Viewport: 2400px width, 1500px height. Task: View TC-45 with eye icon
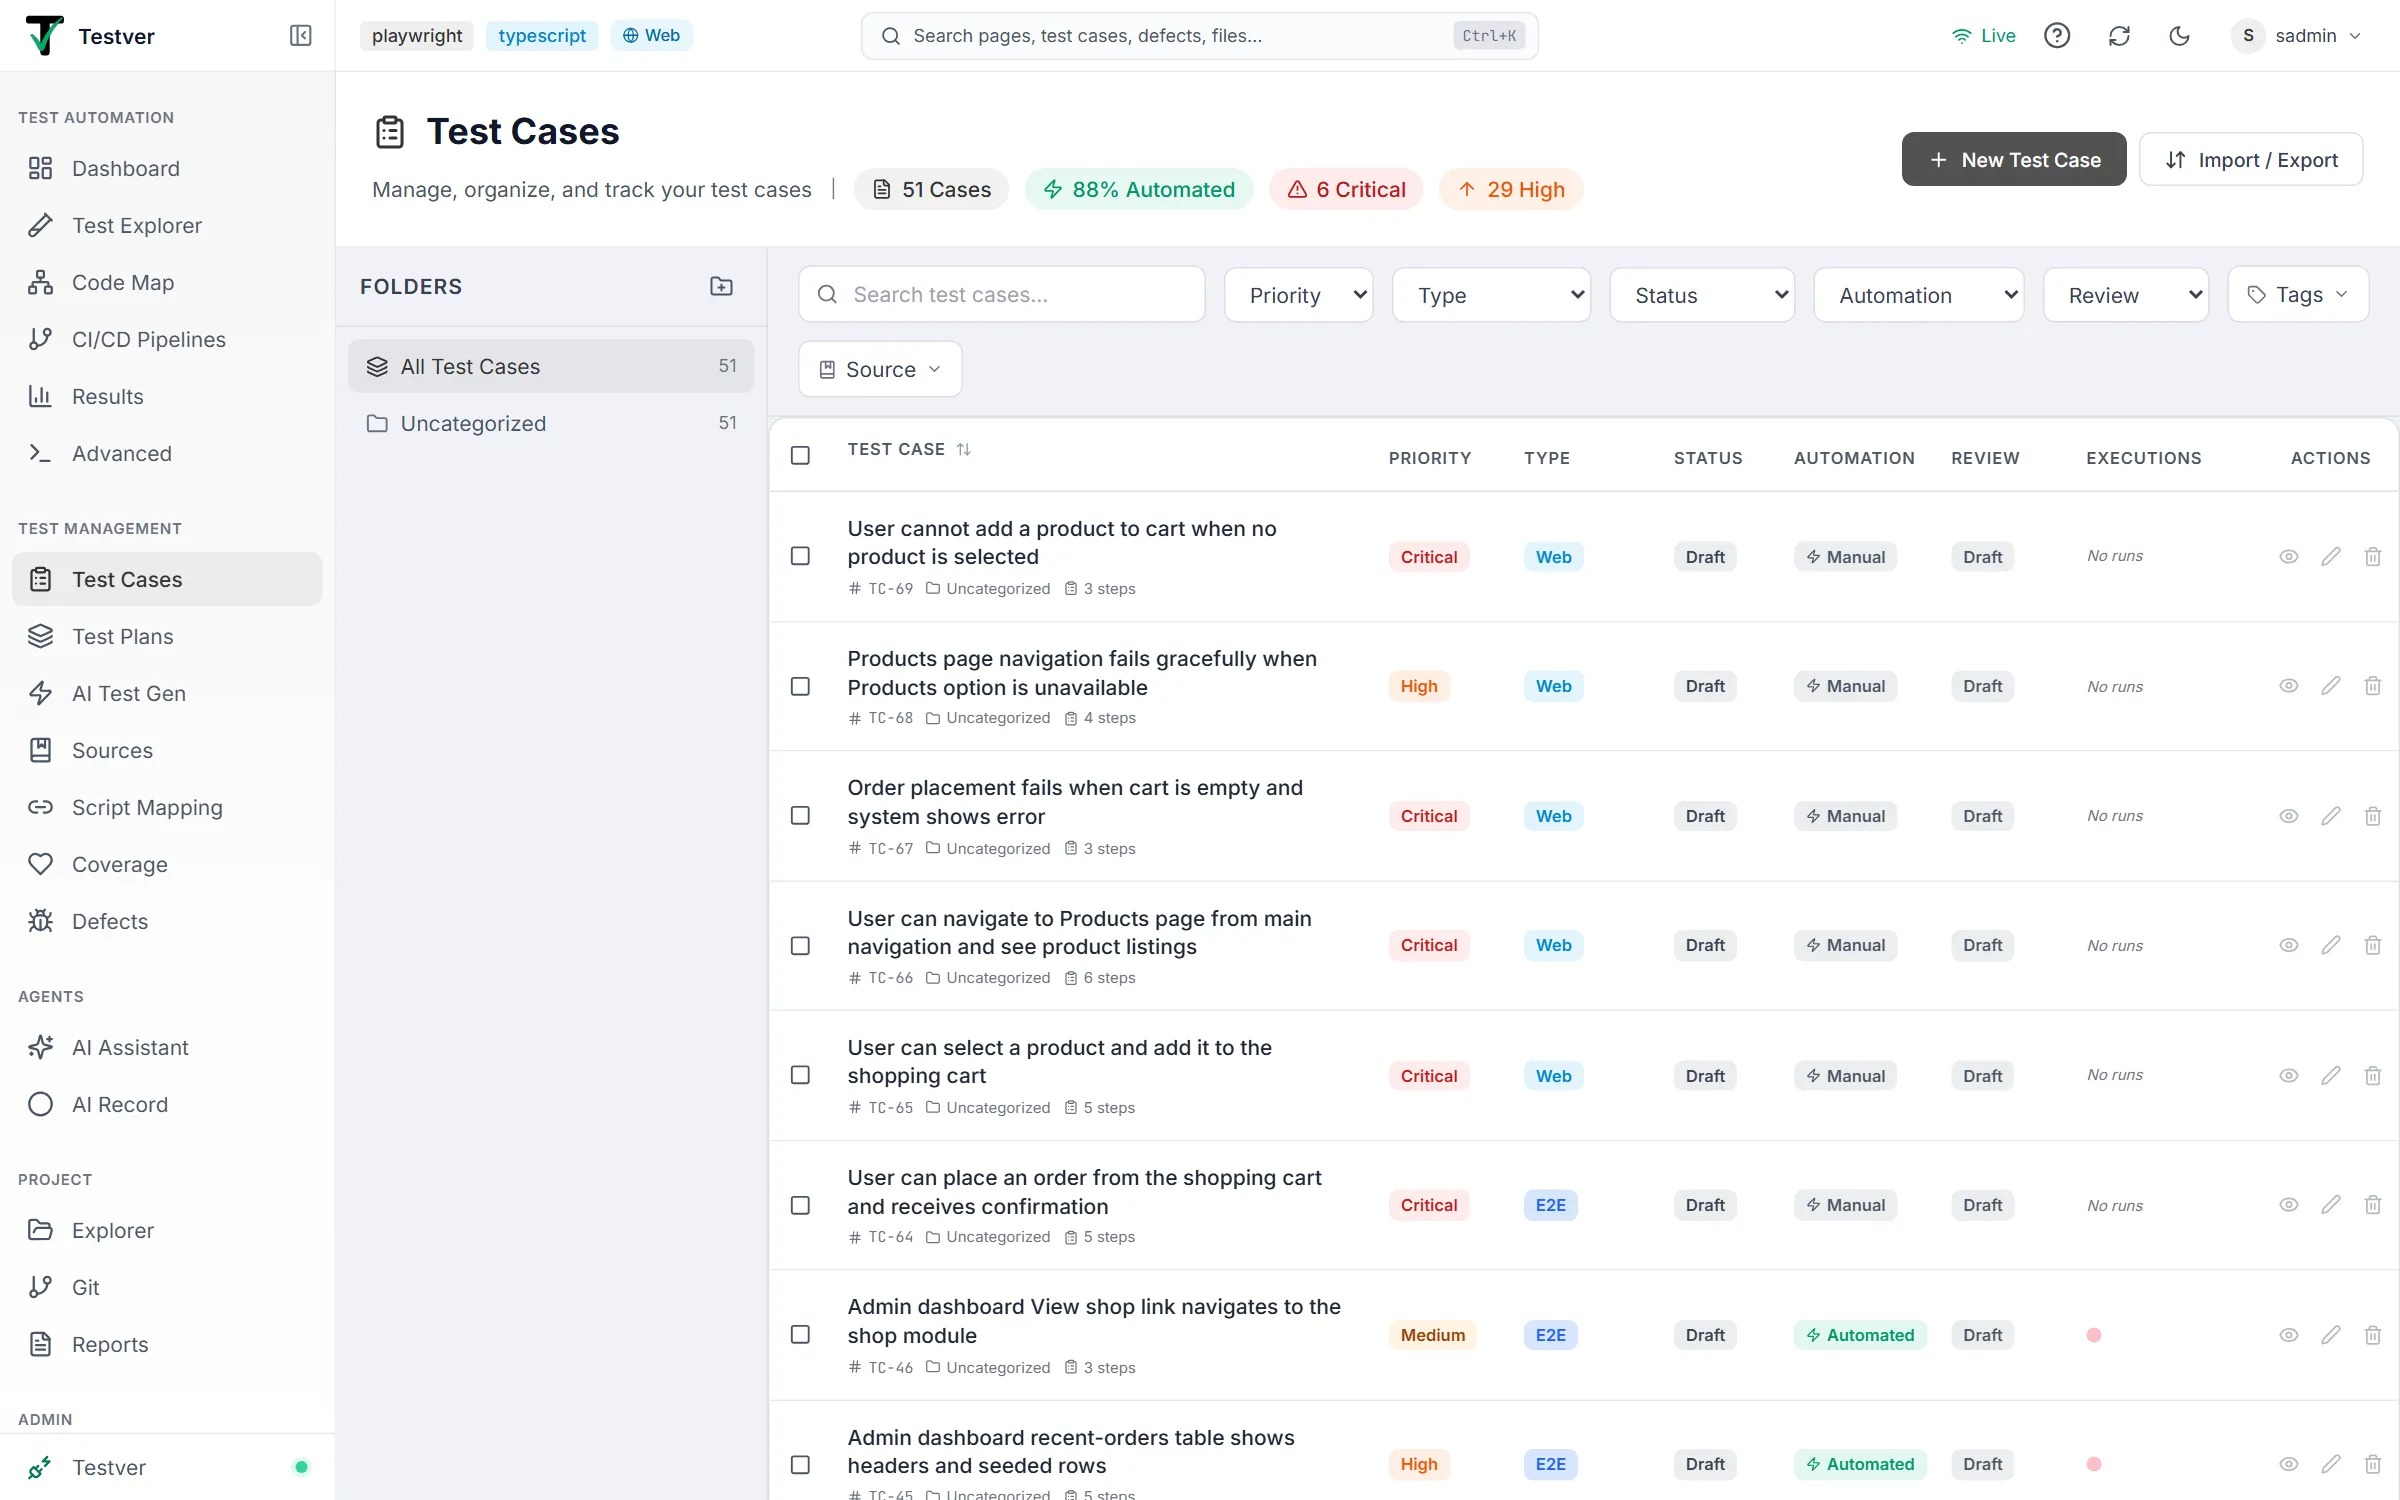point(2288,1464)
